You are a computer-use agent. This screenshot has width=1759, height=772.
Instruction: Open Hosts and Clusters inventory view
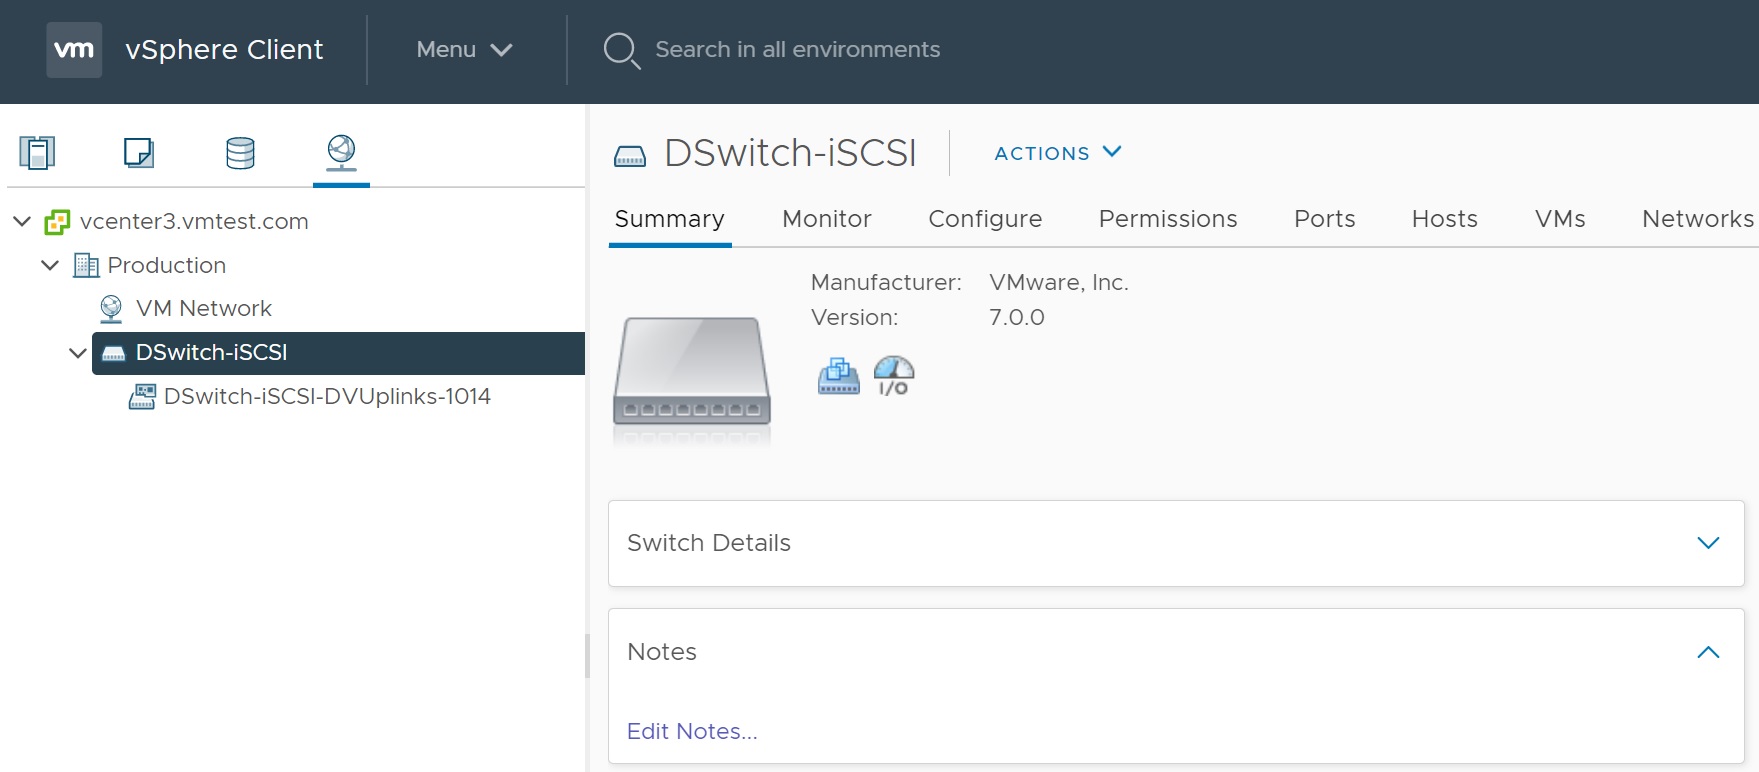[x=37, y=153]
